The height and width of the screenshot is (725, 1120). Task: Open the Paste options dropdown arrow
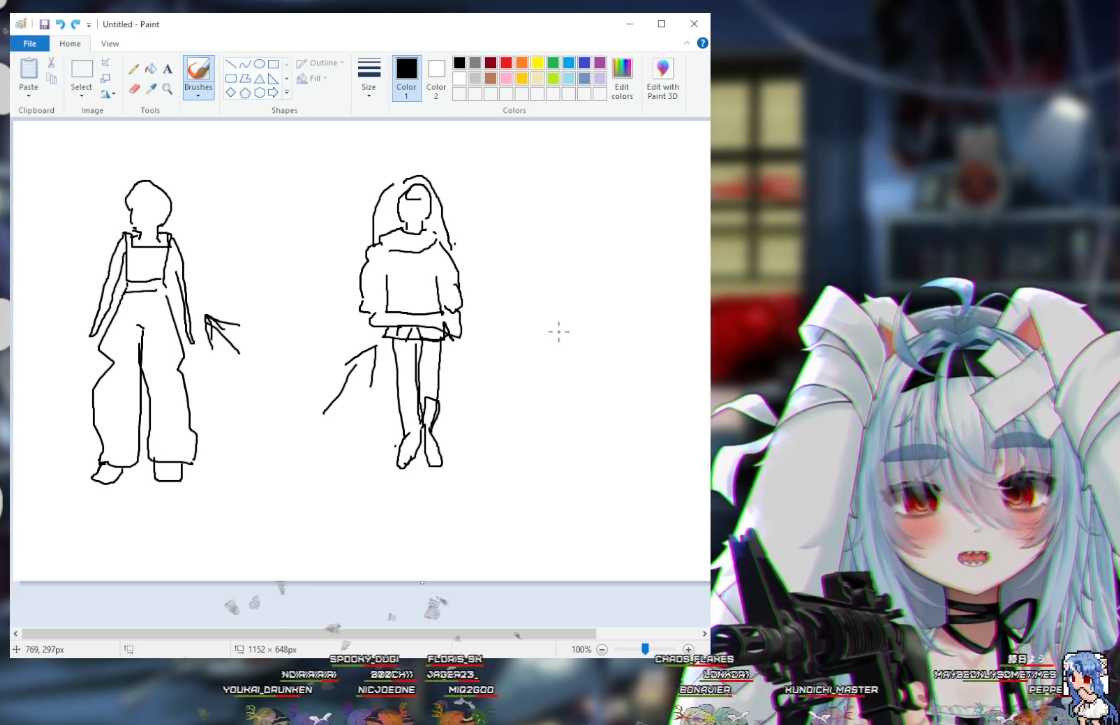click(x=29, y=96)
